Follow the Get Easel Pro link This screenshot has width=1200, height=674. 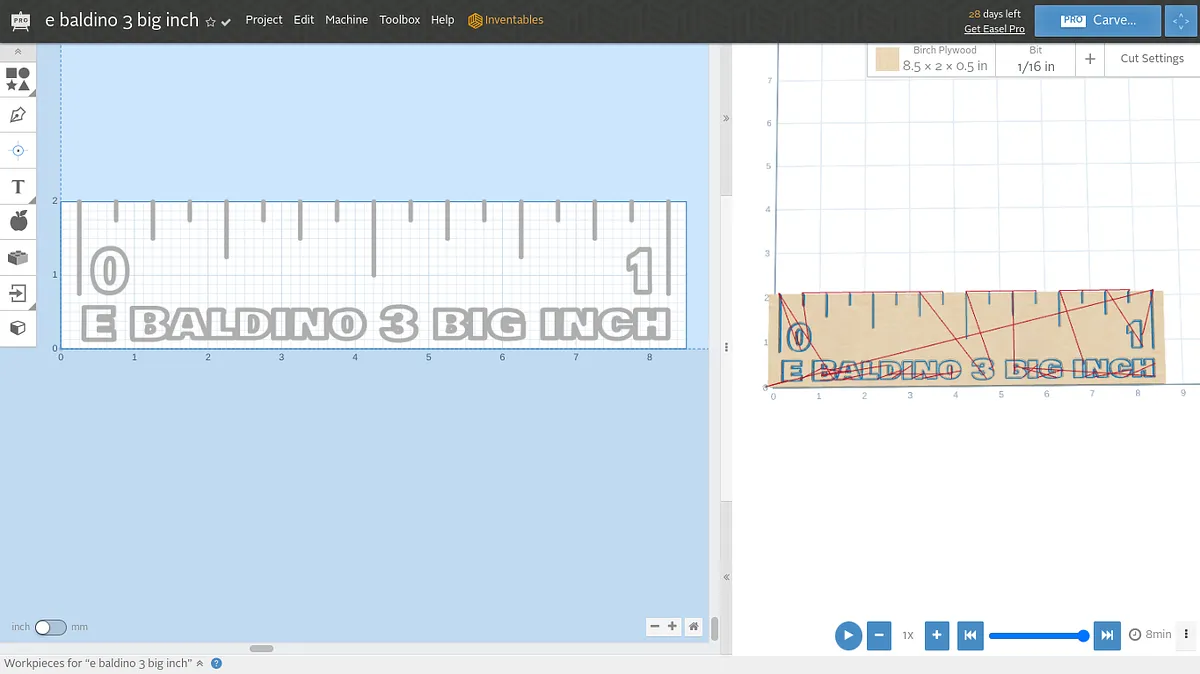click(x=994, y=29)
